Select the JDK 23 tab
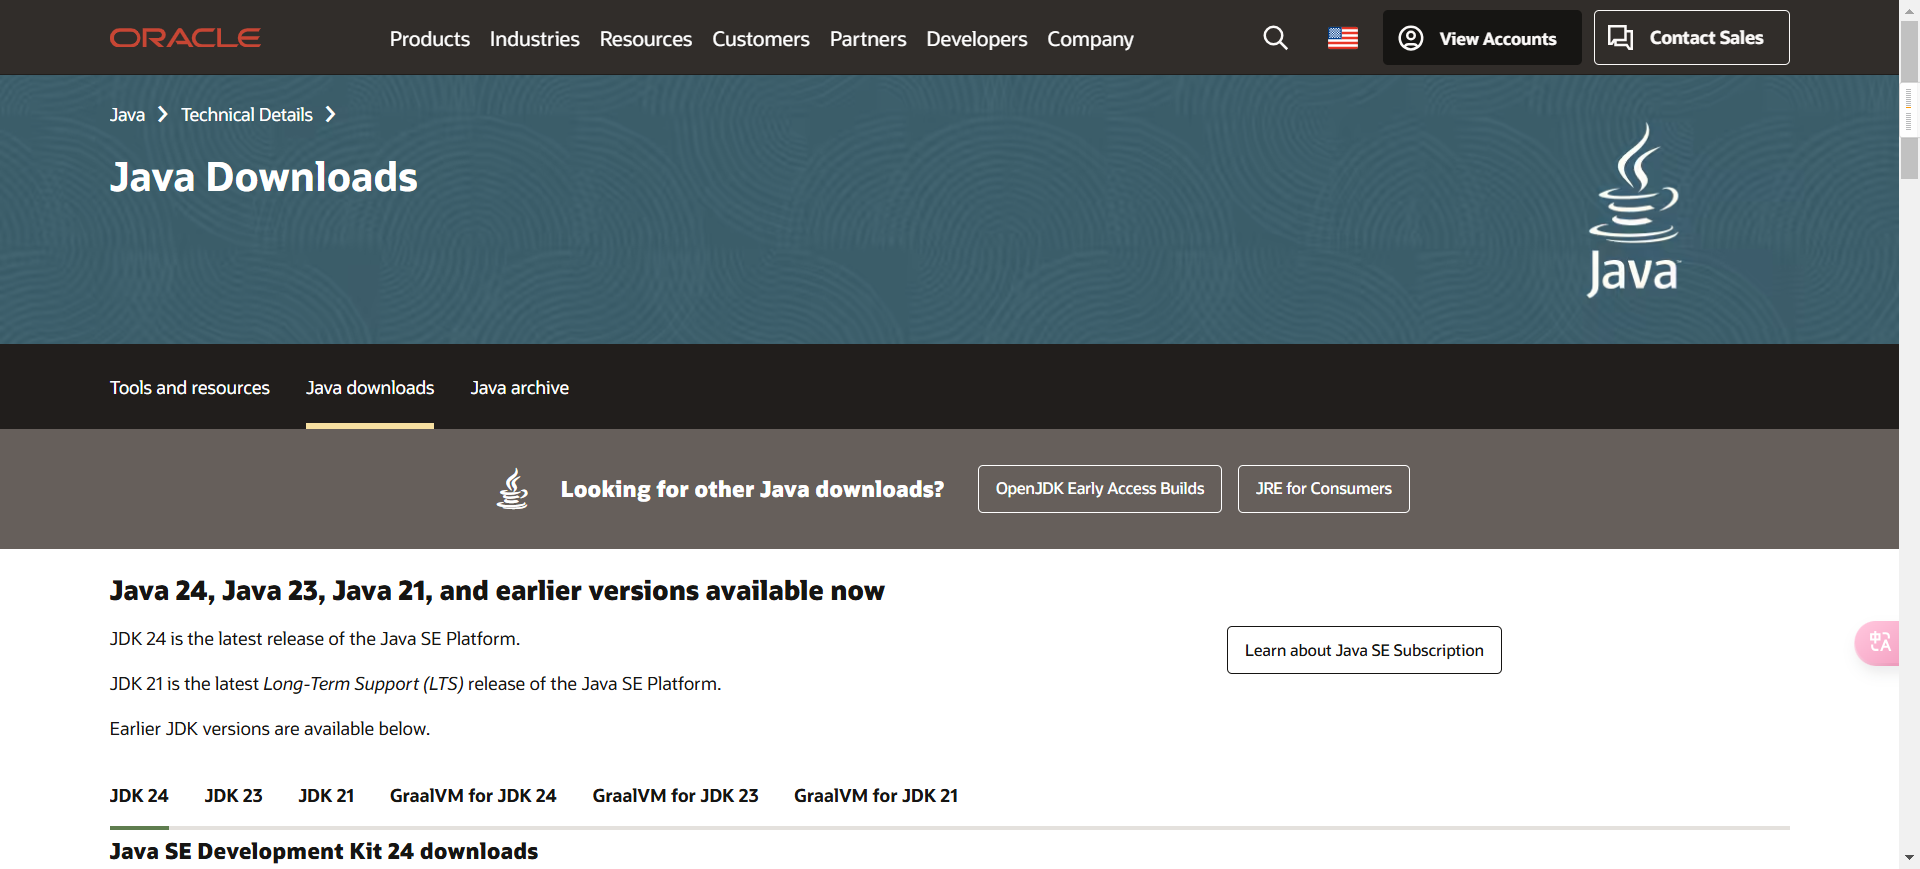The width and height of the screenshot is (1920, 869). coord(234,796)
